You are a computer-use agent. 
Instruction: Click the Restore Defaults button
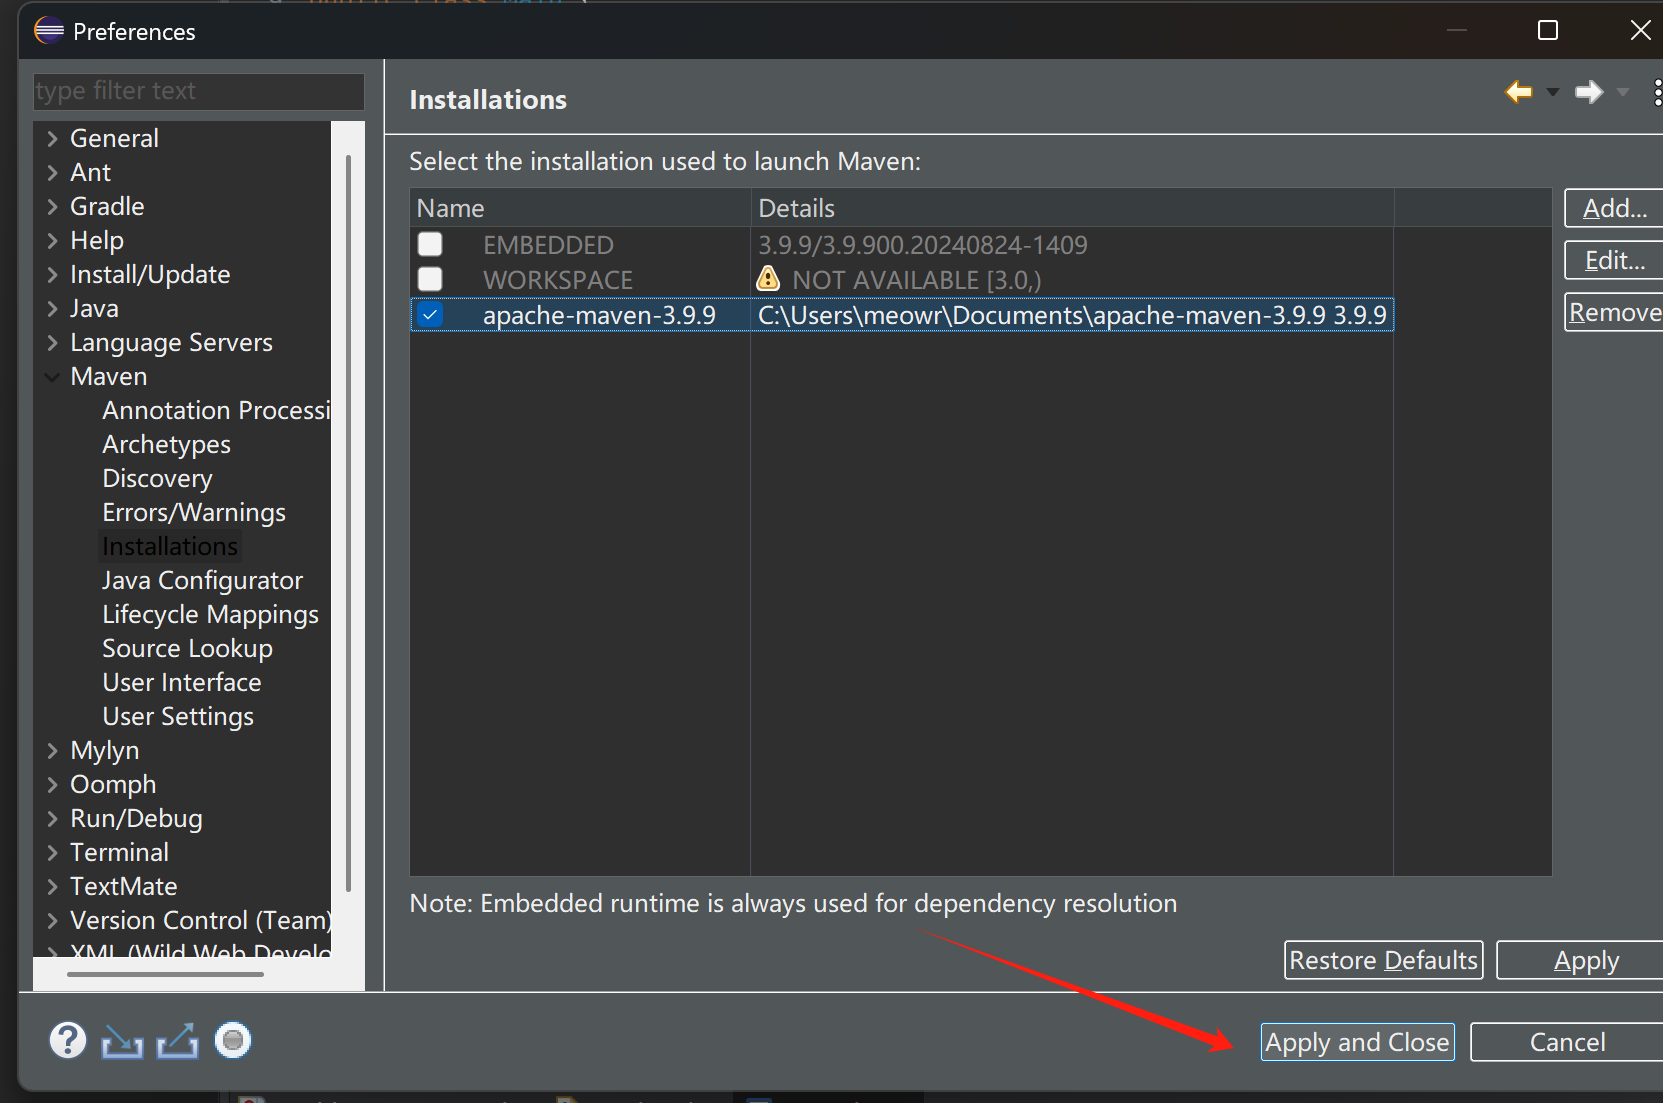(x=1383, y=960)
